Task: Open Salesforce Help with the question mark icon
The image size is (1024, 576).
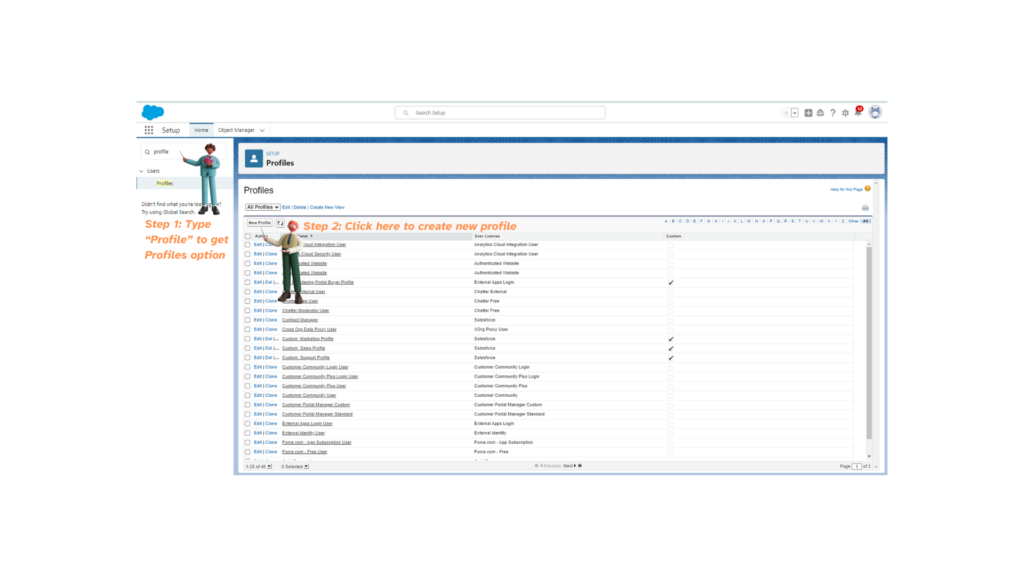Action: tap(833, 112)
